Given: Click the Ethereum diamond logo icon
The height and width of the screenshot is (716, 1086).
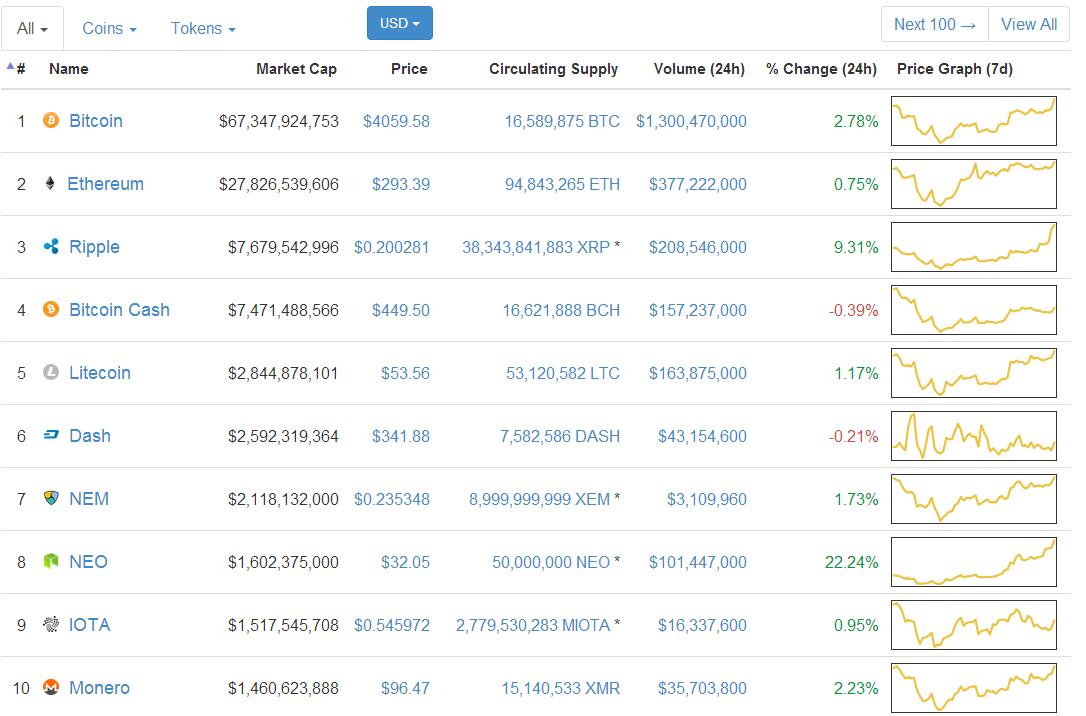Looking at the screenshot, I should coord(50,184).
